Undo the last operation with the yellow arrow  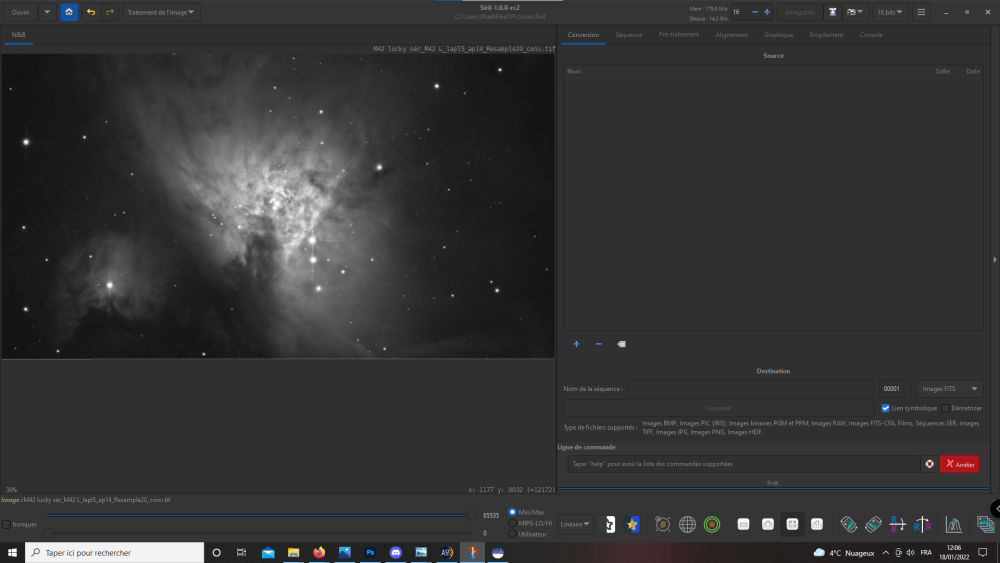click(x=91, y=12)
